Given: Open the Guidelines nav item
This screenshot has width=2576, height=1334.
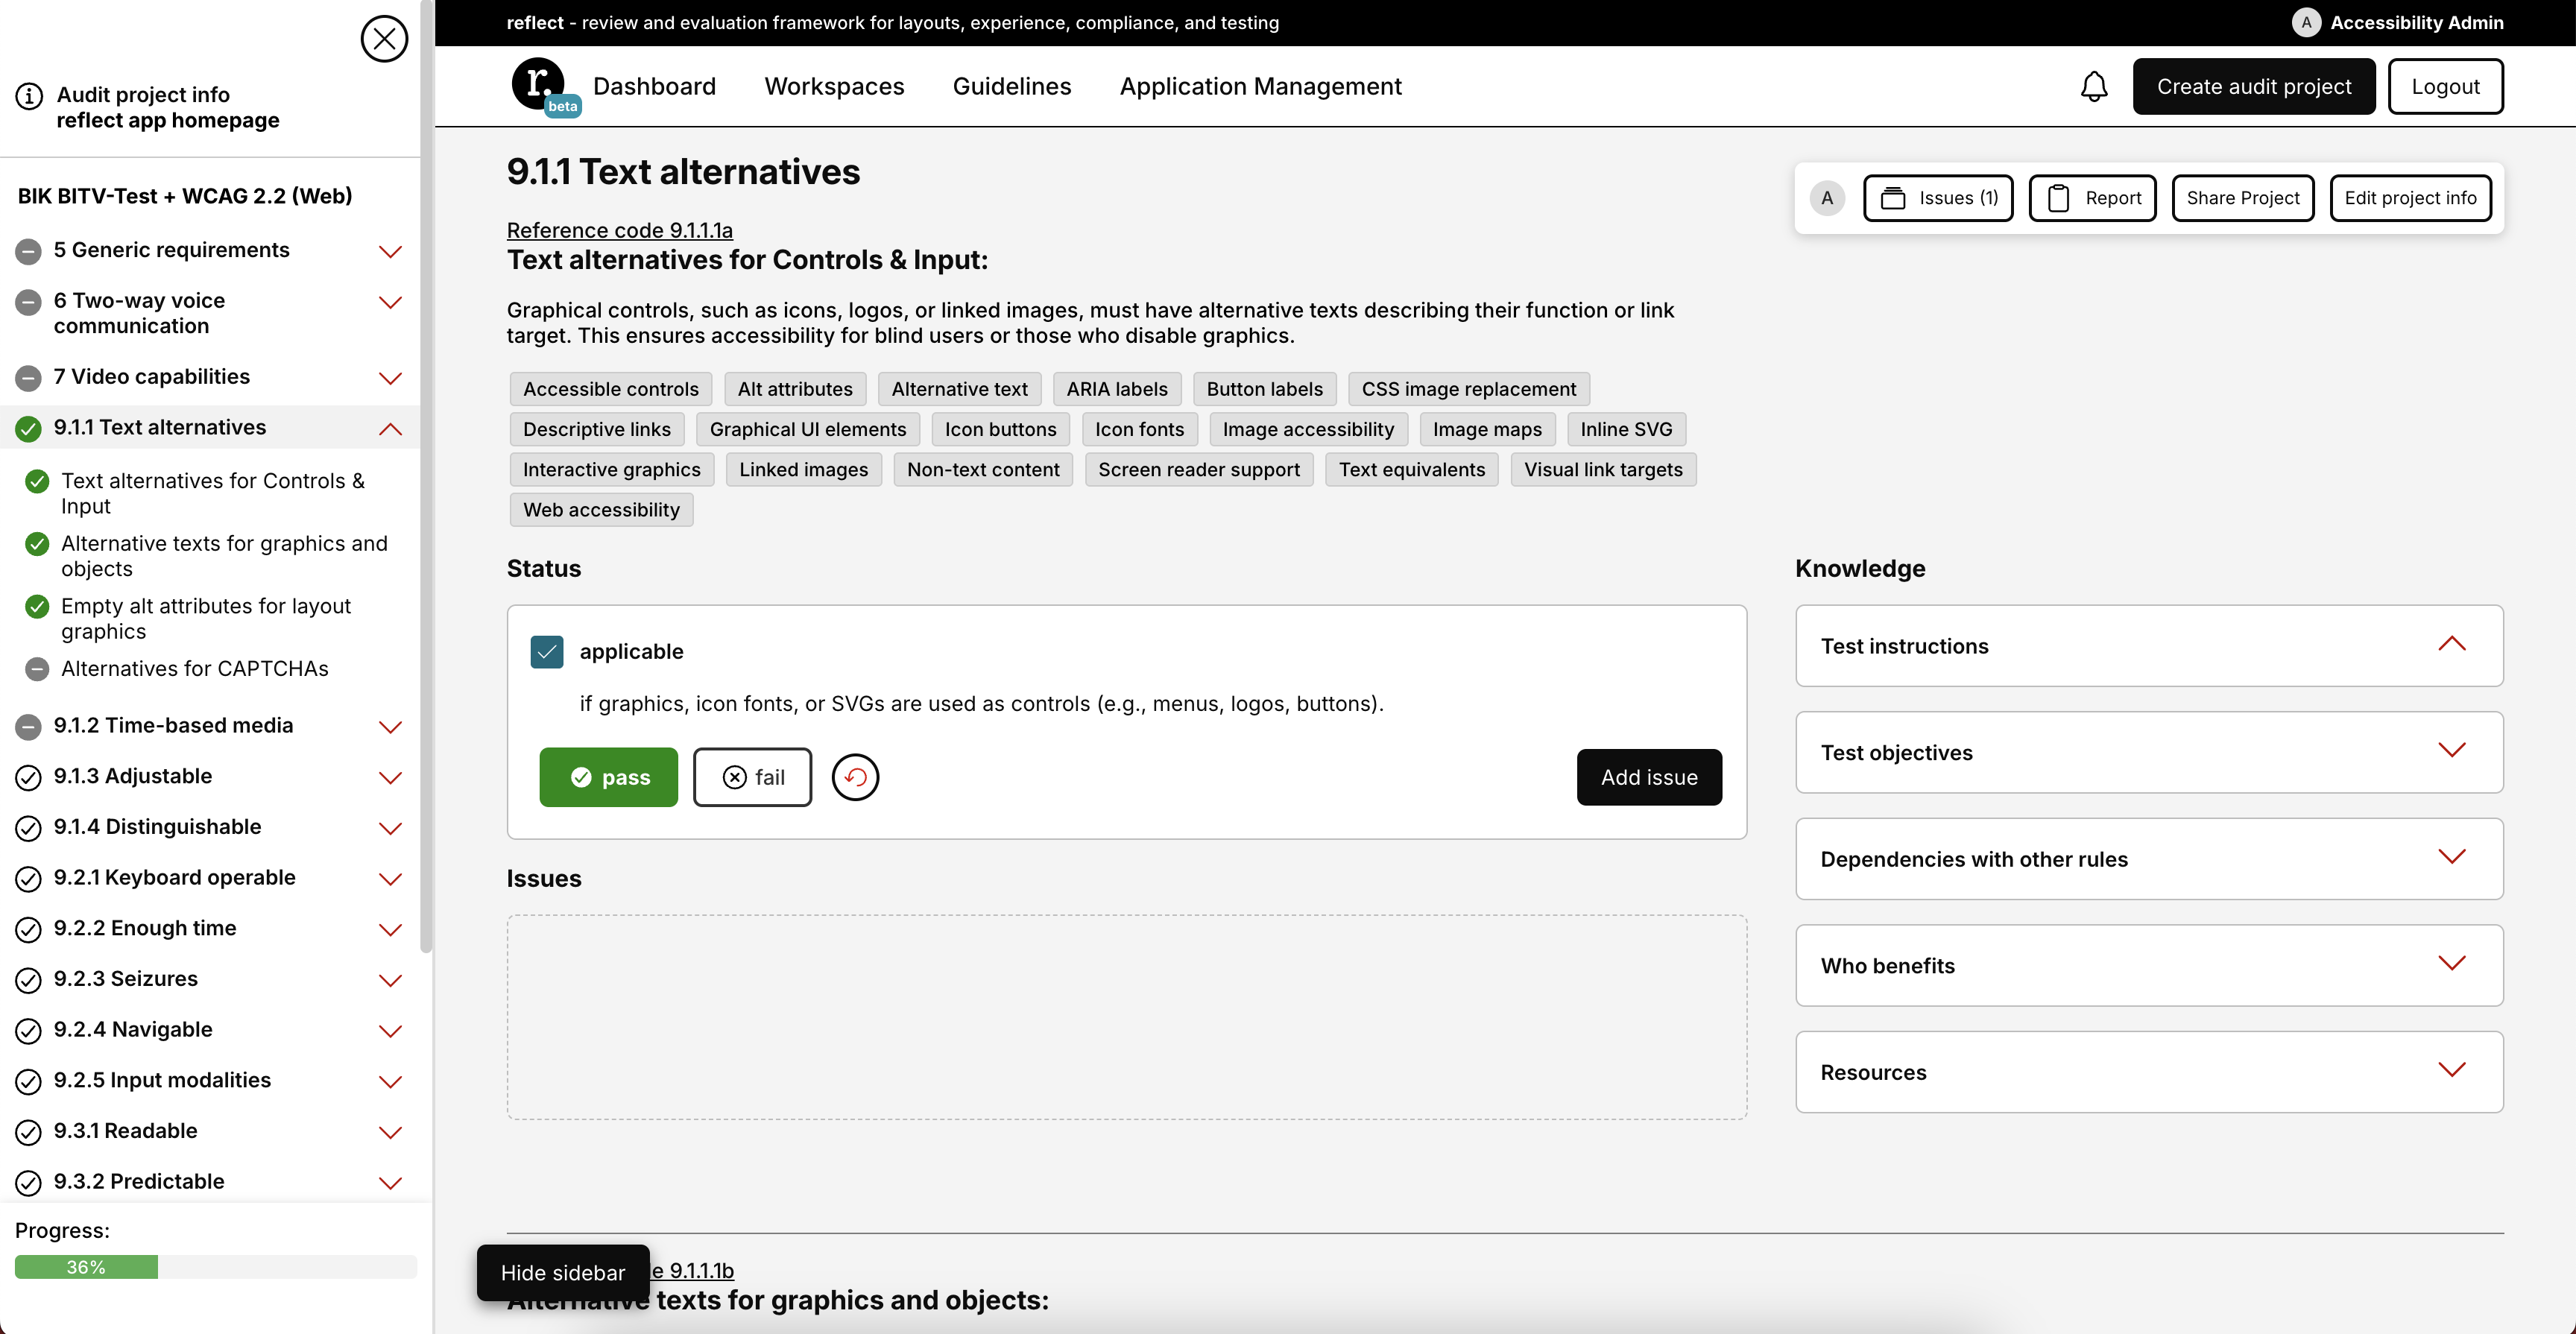Looking at the screenshot, I should (1011, 86).
